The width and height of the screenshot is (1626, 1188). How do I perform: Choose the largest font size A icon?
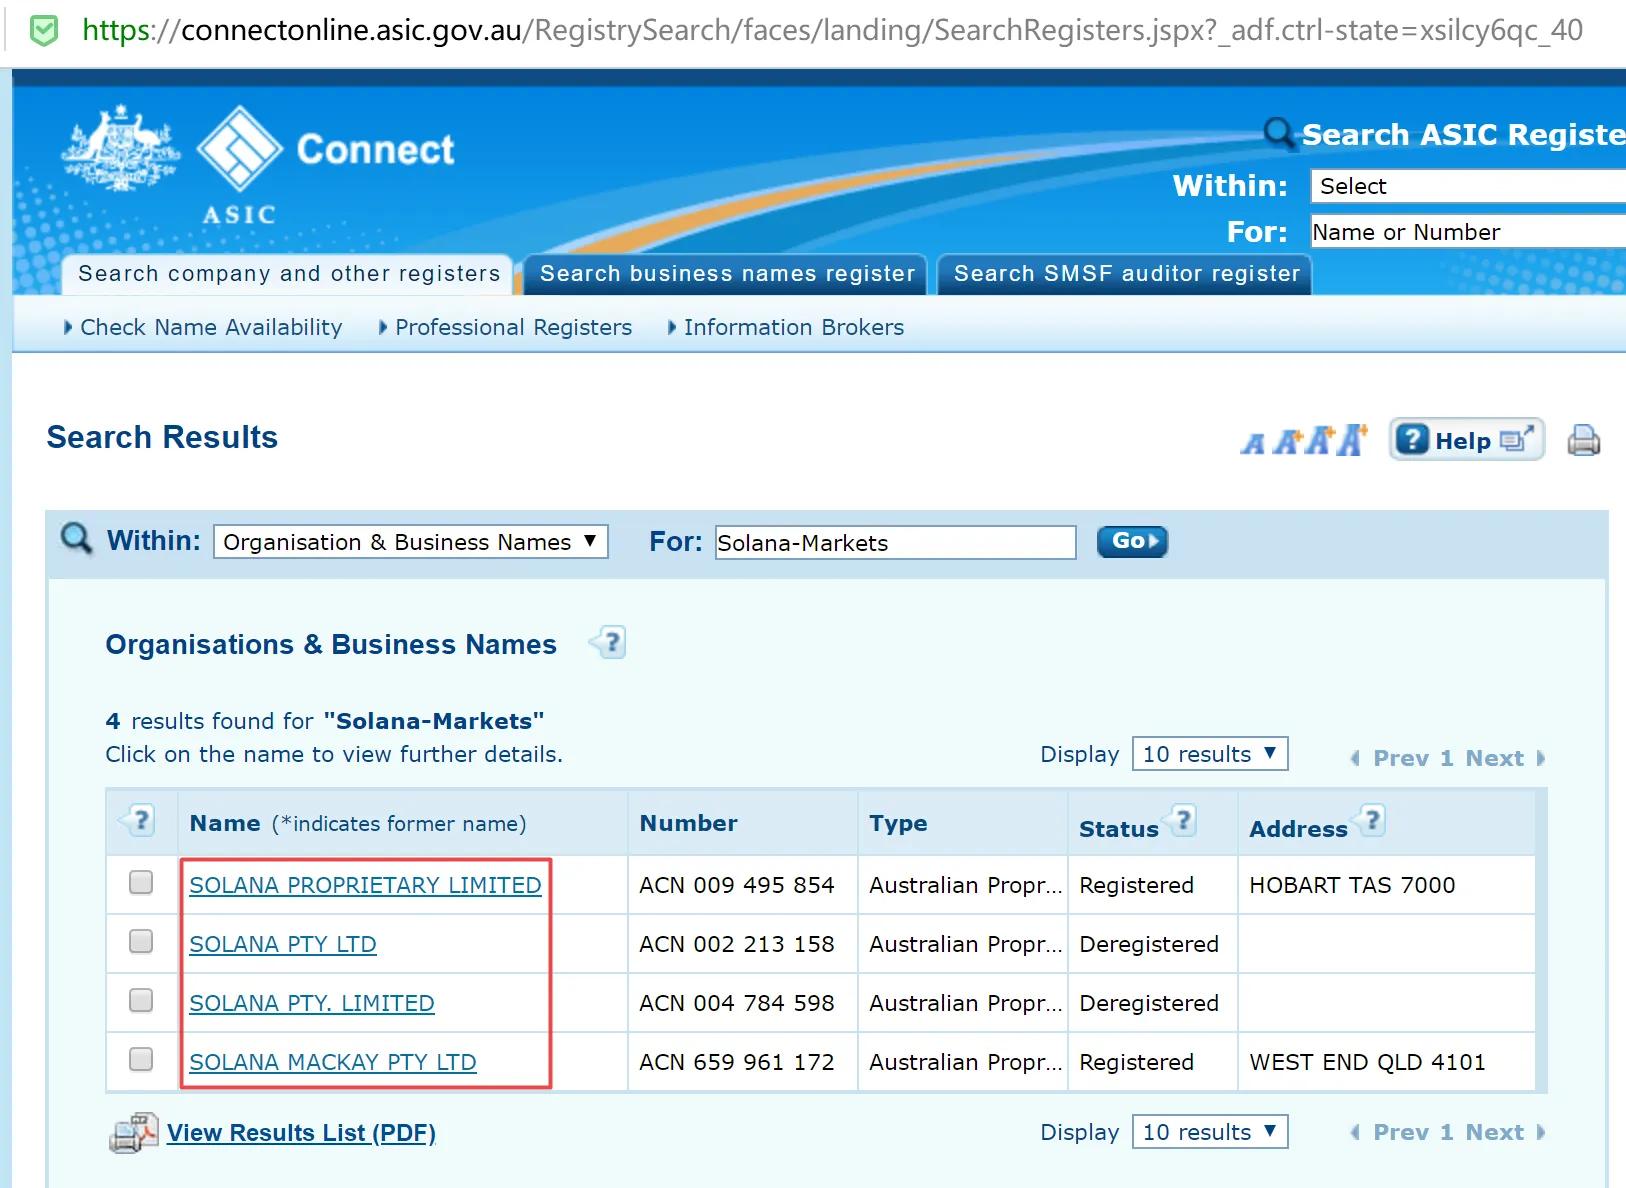[x=1353, y=439]
